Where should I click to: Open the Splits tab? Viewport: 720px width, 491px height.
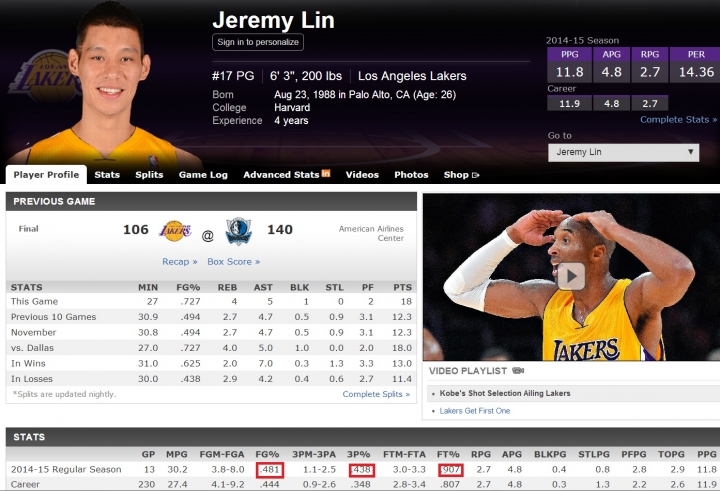click(149, 175)
